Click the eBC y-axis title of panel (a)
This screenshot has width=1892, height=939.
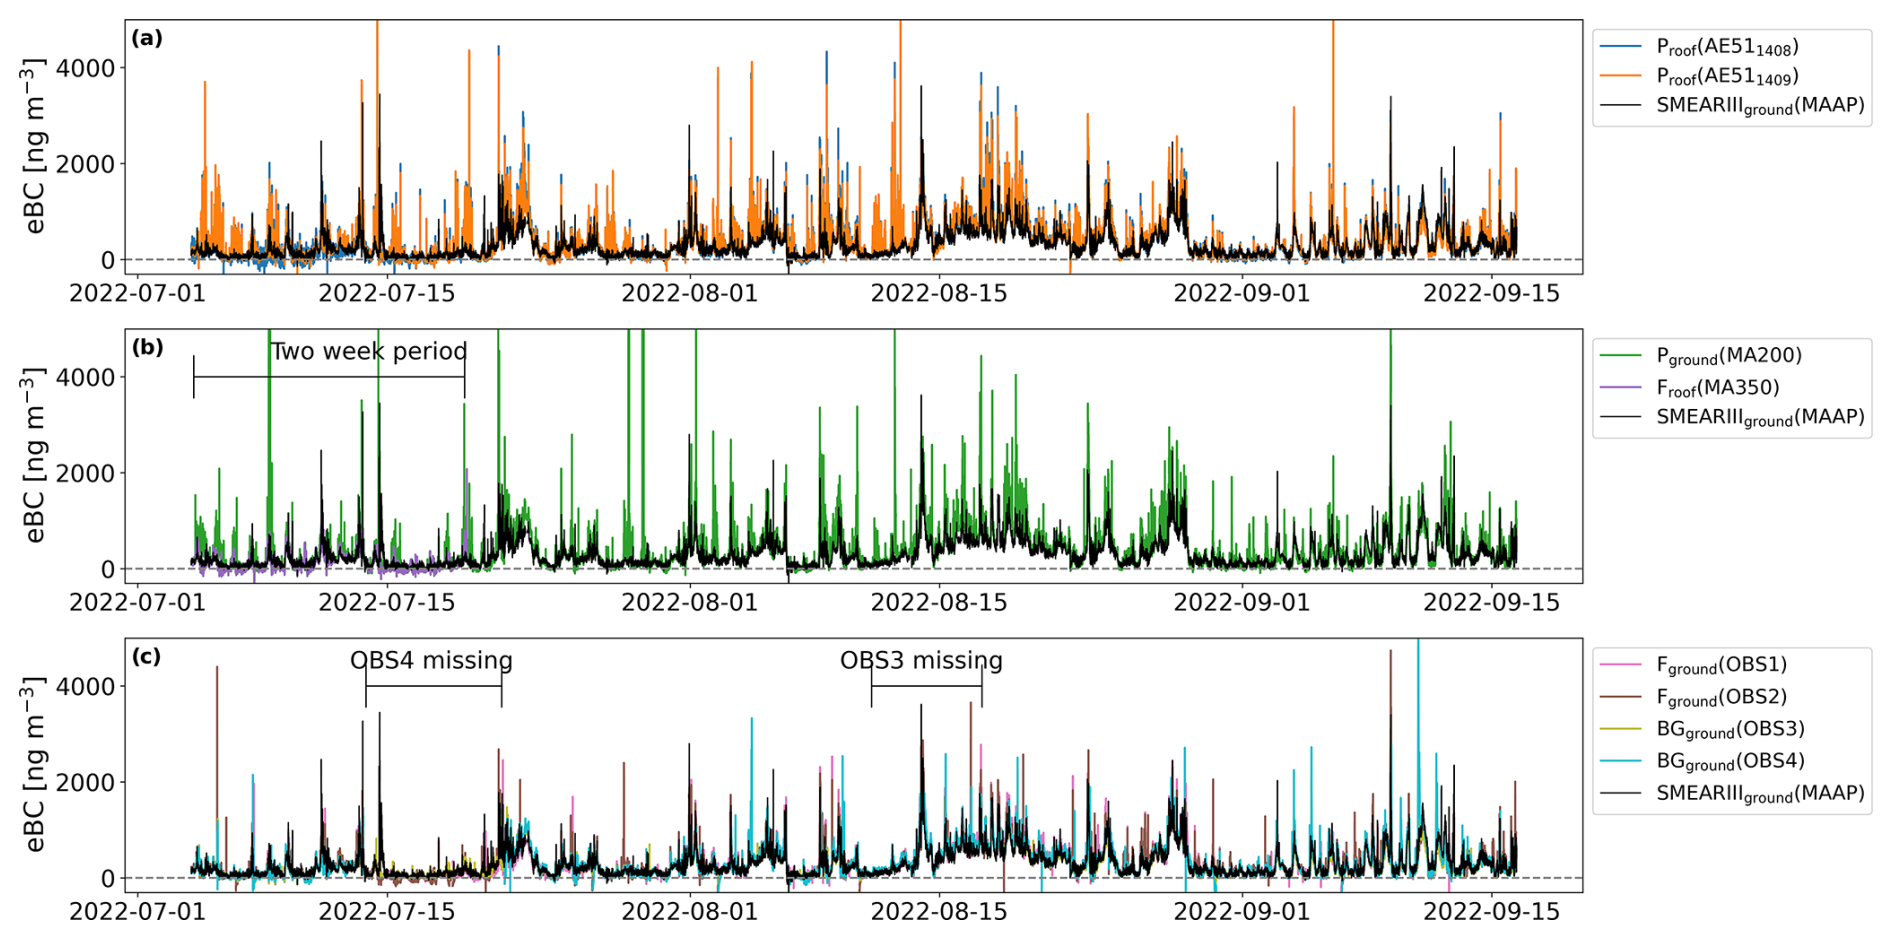click(35, 146)
